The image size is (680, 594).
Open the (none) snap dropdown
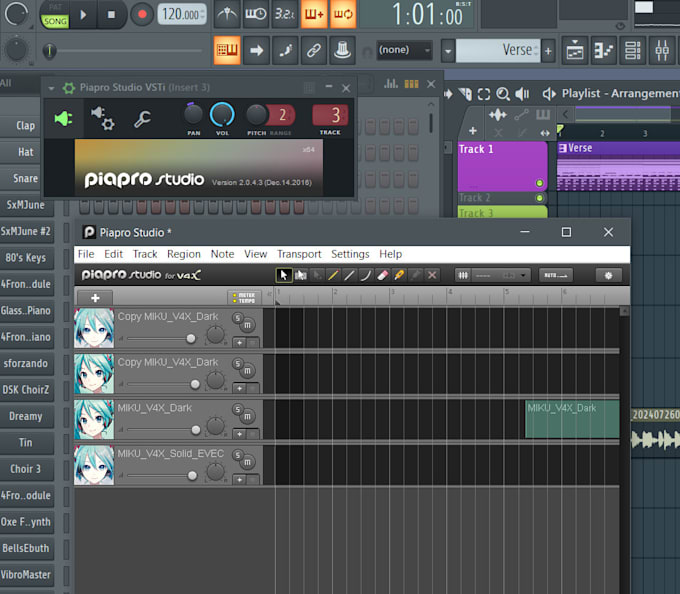(x=404, y=50)
